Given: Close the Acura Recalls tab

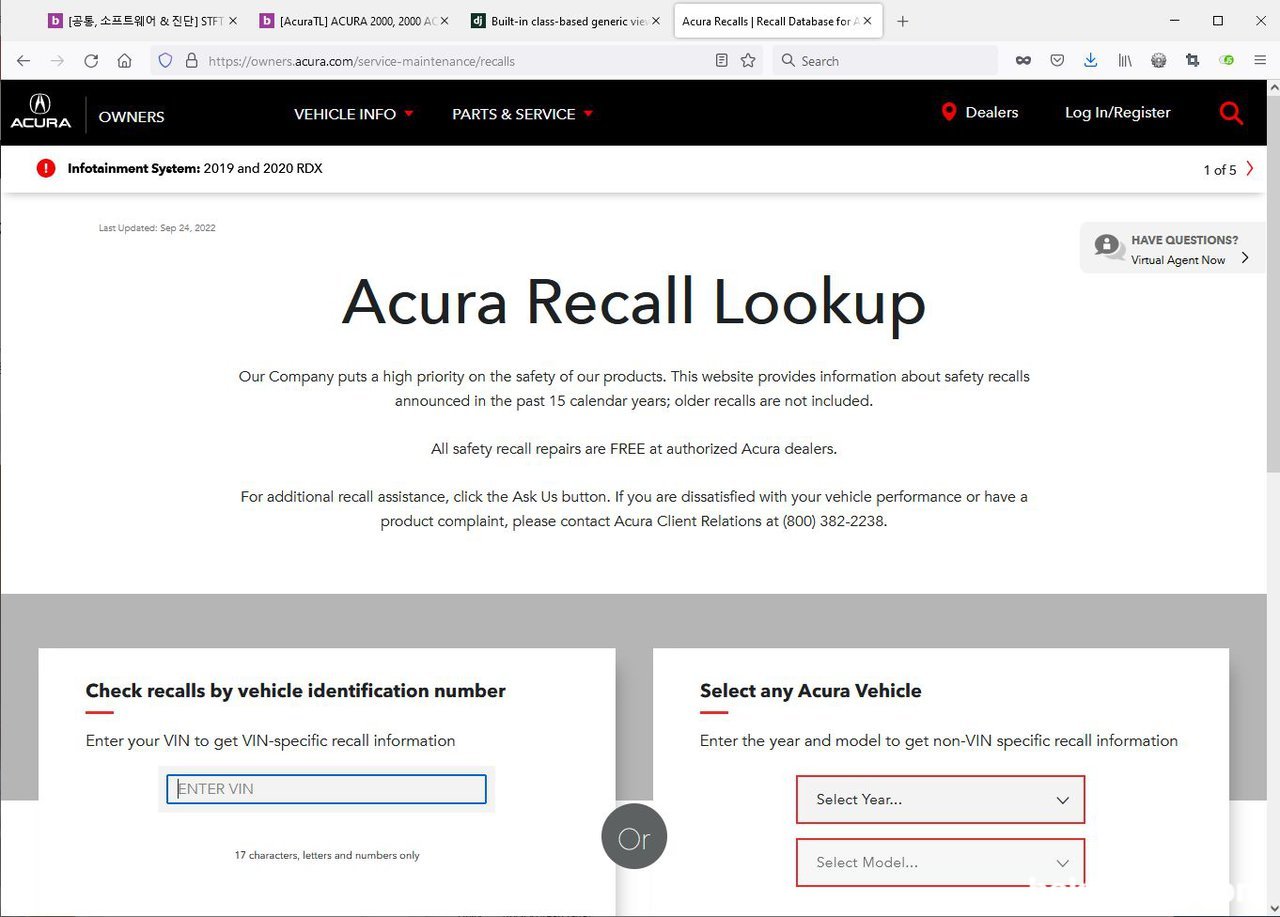Looking at the screenshot, I should (867, 21).
